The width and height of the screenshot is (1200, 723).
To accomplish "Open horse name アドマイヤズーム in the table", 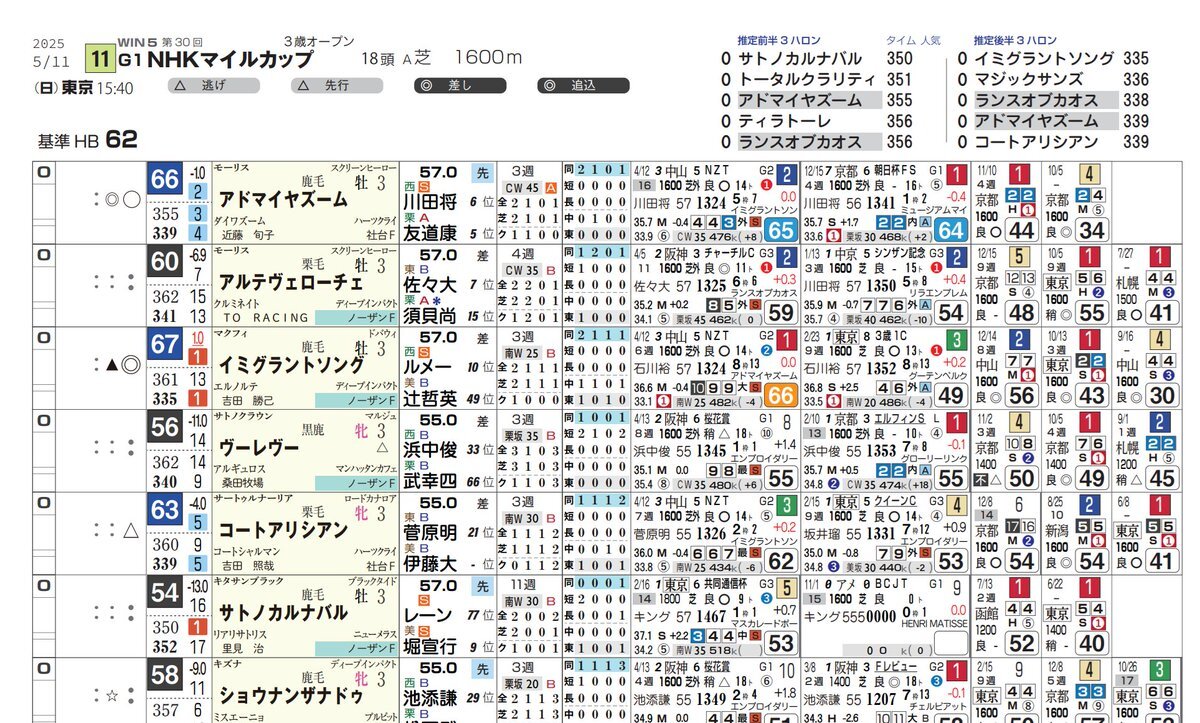I will pos(285,199).
